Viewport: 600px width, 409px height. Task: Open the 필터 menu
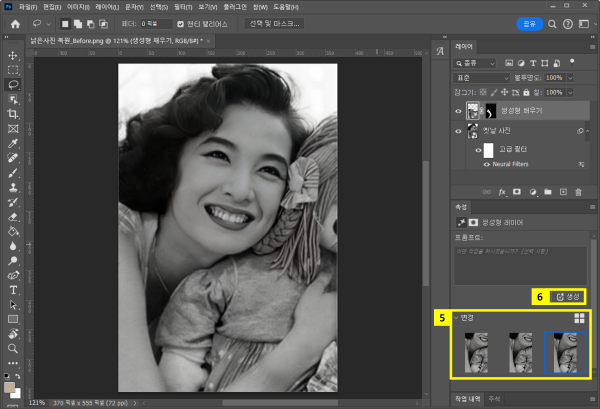pyautogui.click(x=184, y=6)
